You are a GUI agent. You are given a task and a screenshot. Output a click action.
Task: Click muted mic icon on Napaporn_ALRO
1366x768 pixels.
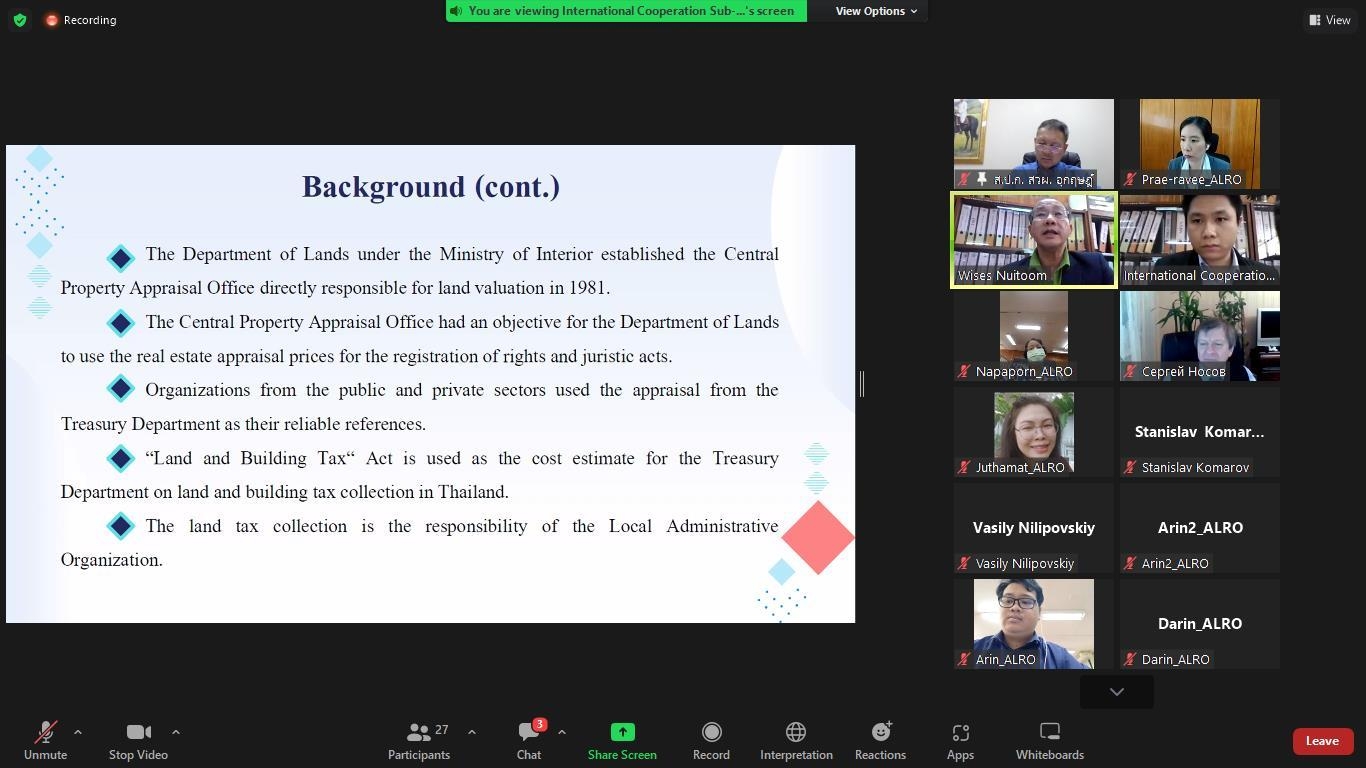(x=964, y=372)
